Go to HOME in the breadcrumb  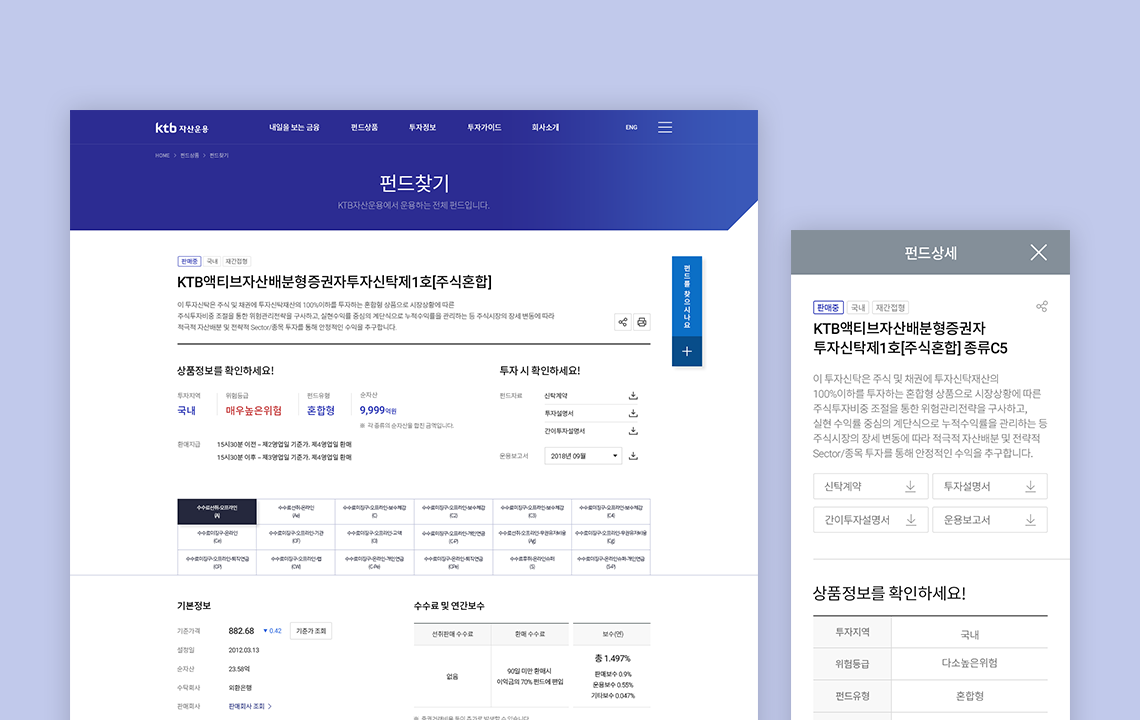pyautogui.click(x=162, y=156)
